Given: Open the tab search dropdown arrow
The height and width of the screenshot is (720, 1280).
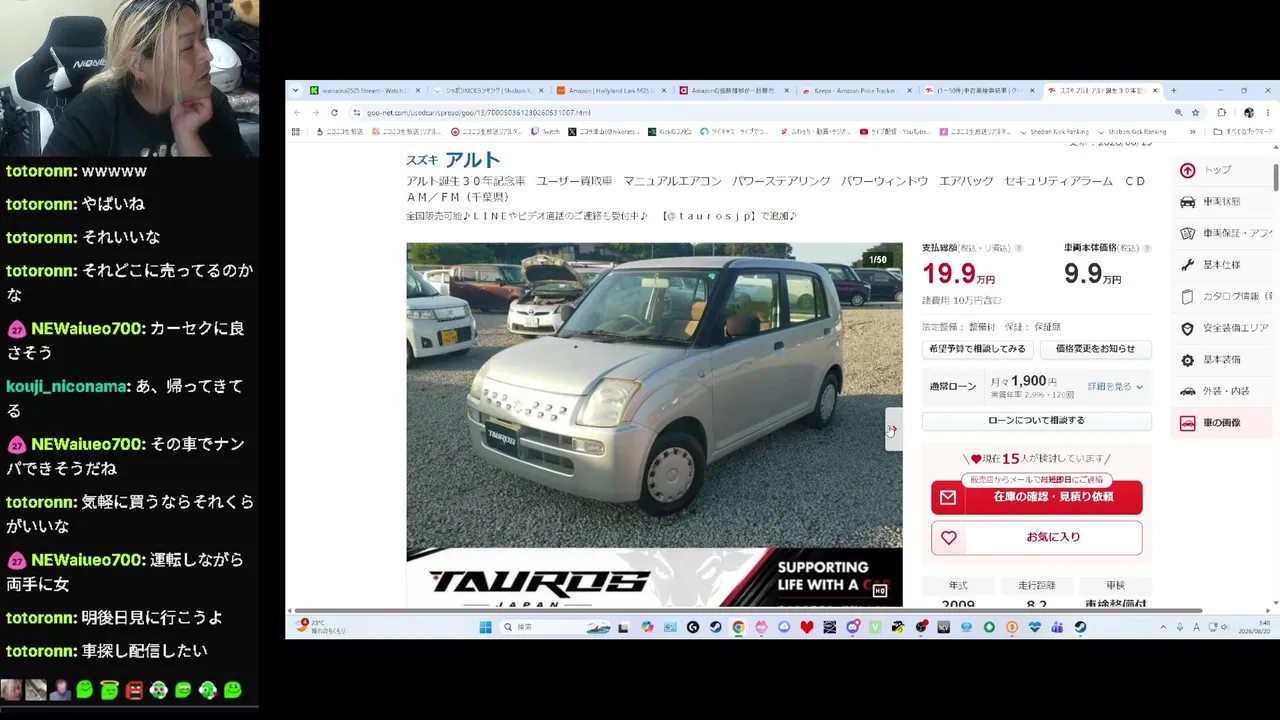Looking at the screenshot, I should pos(295,90).
